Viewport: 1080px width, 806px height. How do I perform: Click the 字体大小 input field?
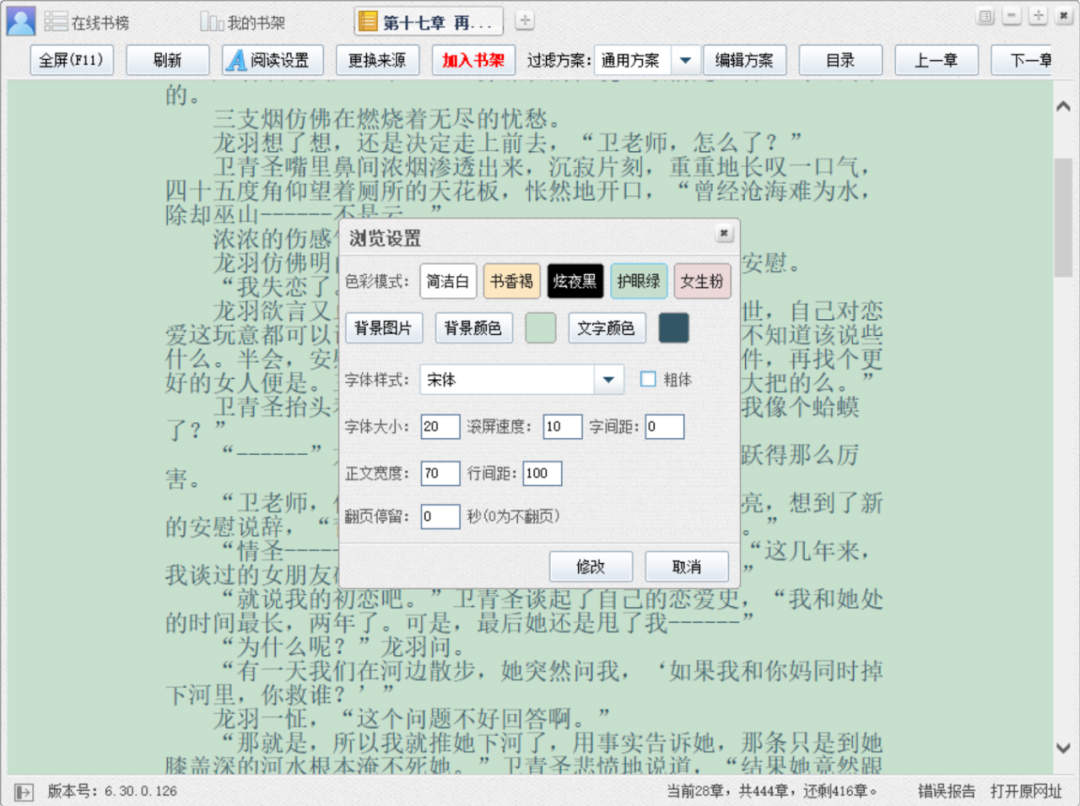tap(440, 427)
